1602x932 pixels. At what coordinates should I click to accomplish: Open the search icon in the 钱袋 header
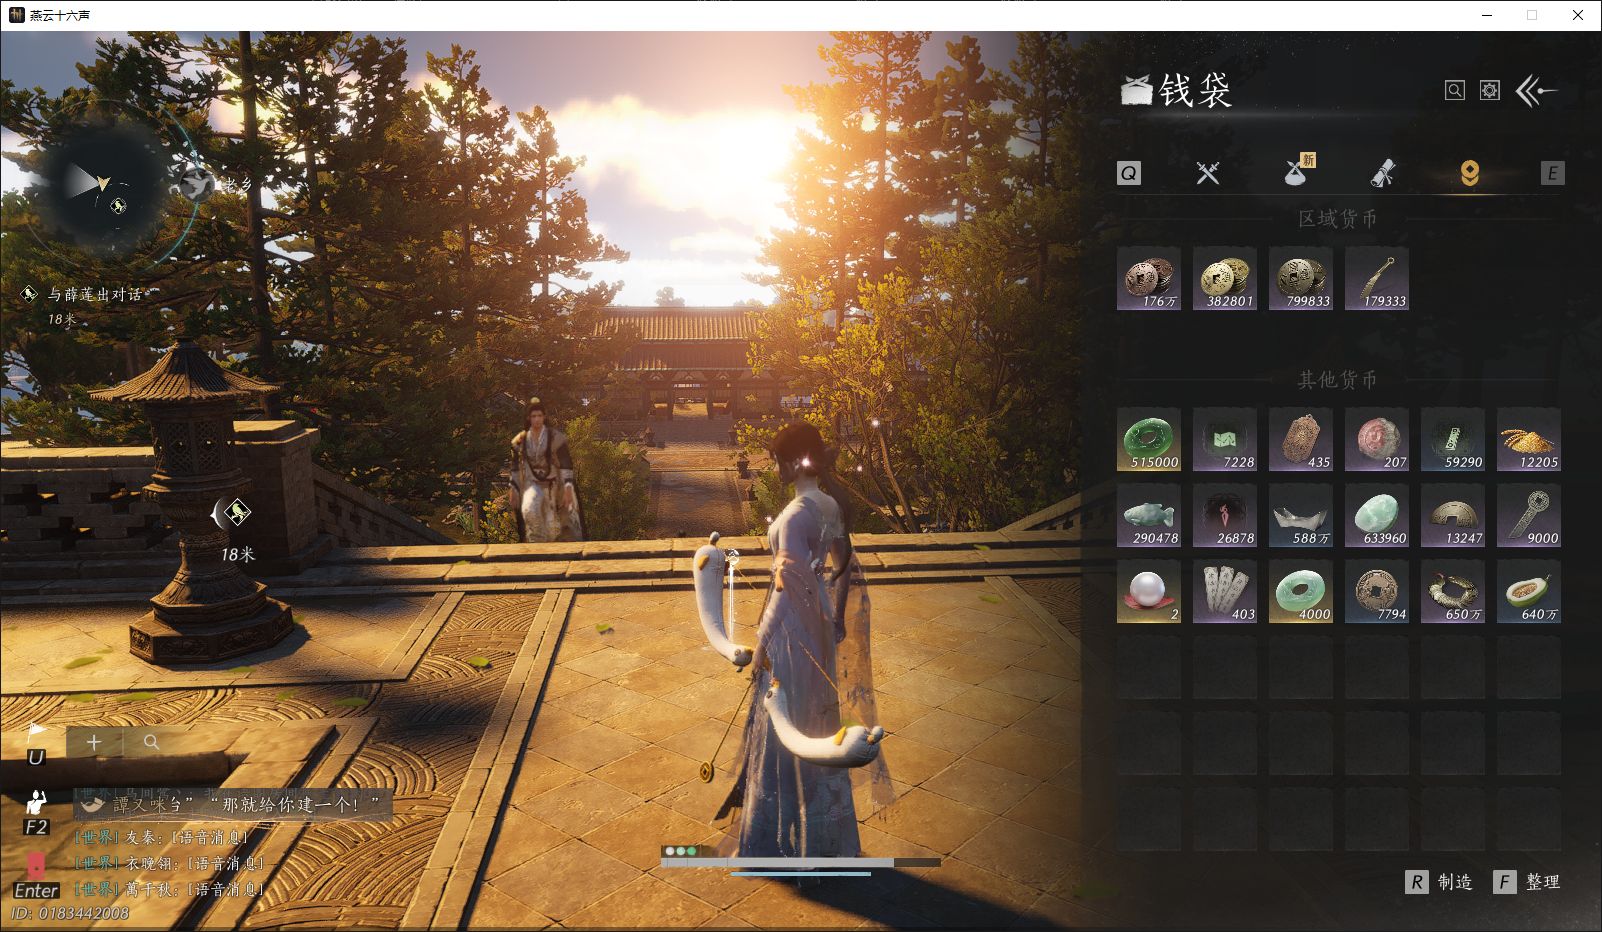1455,91
